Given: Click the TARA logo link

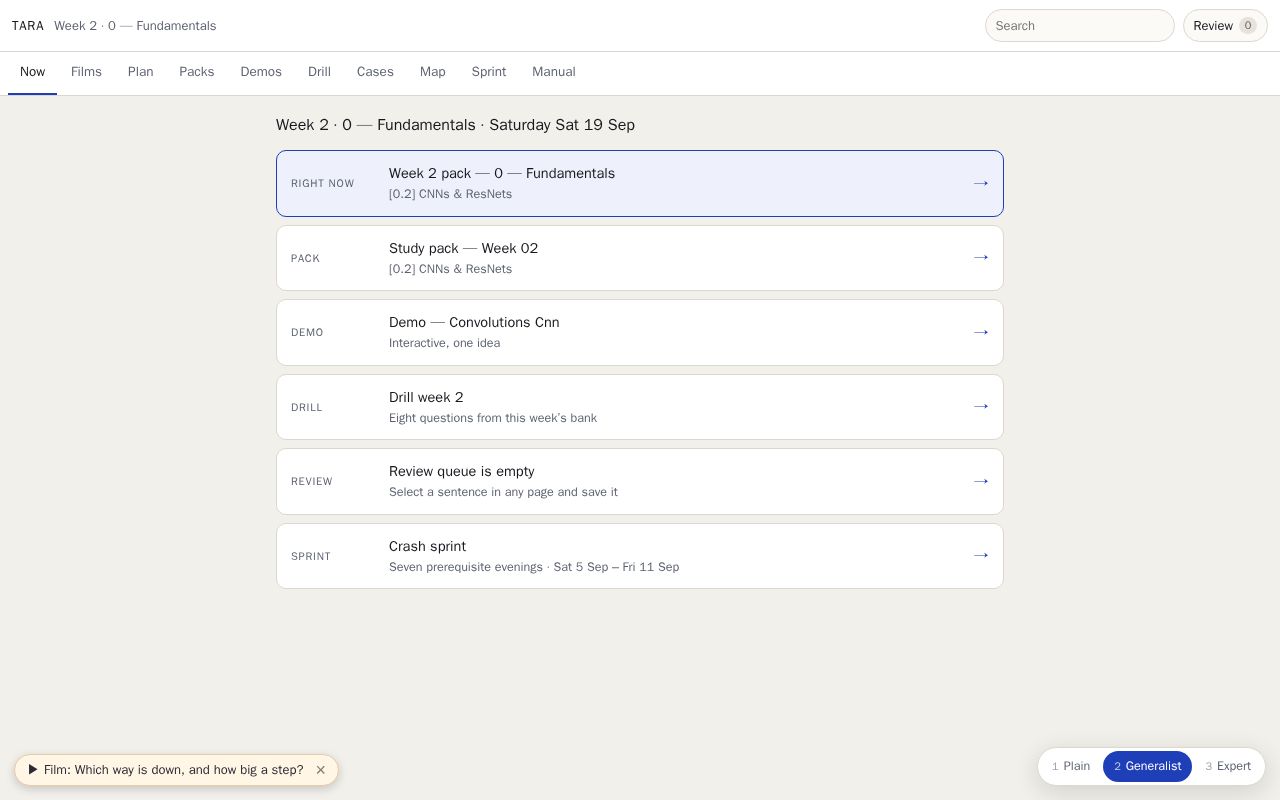Looking at the screenshot, I should 28,26.
